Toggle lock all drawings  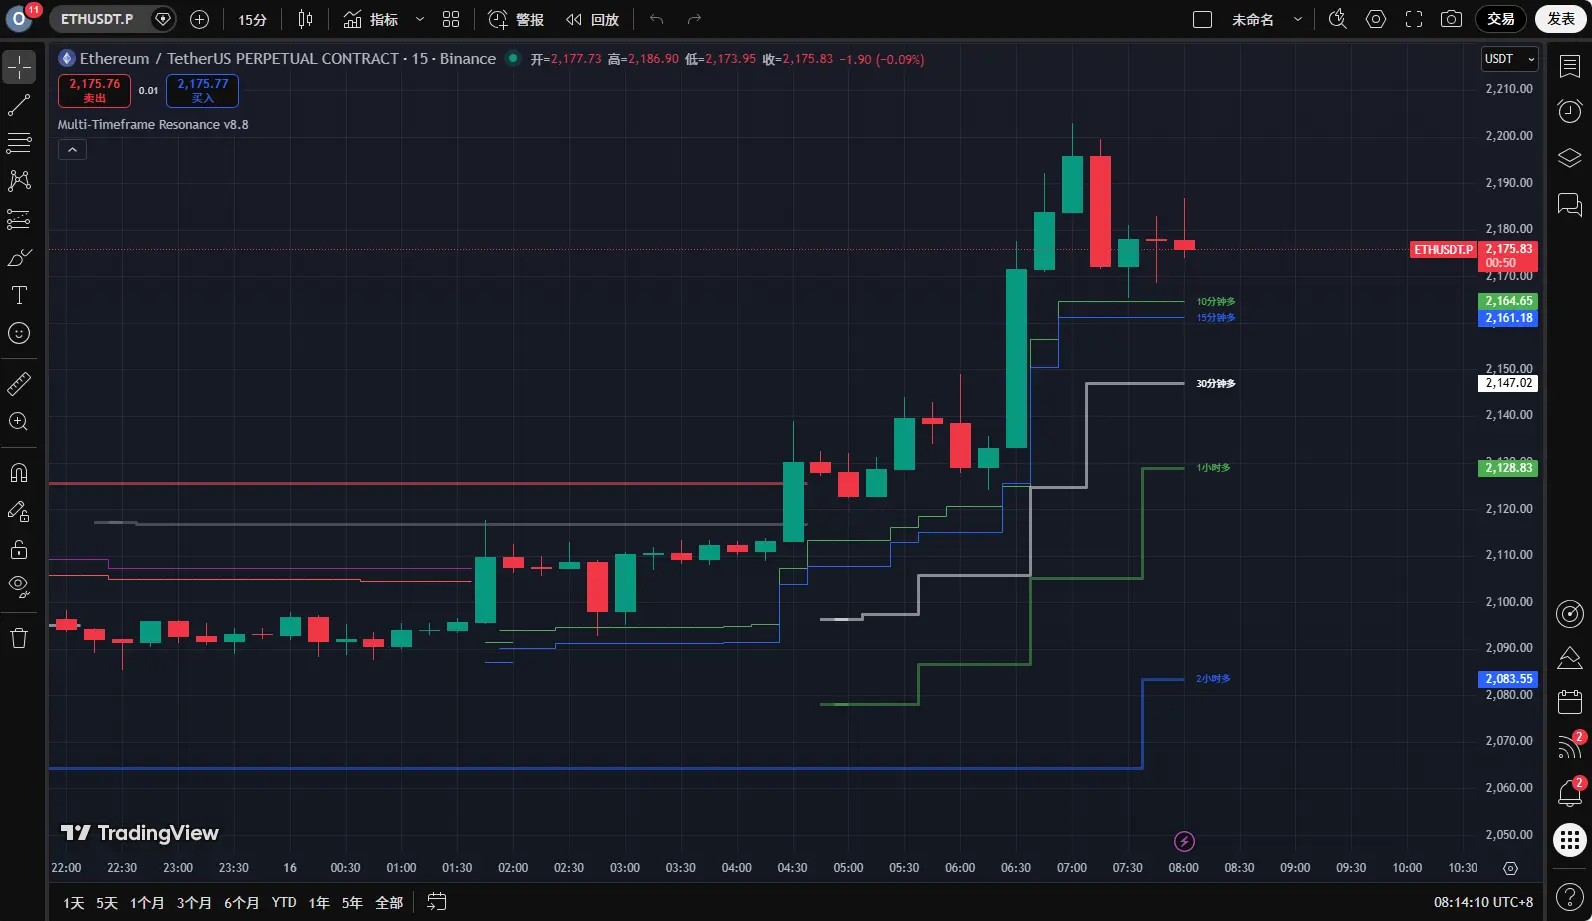tap(19, 549)
